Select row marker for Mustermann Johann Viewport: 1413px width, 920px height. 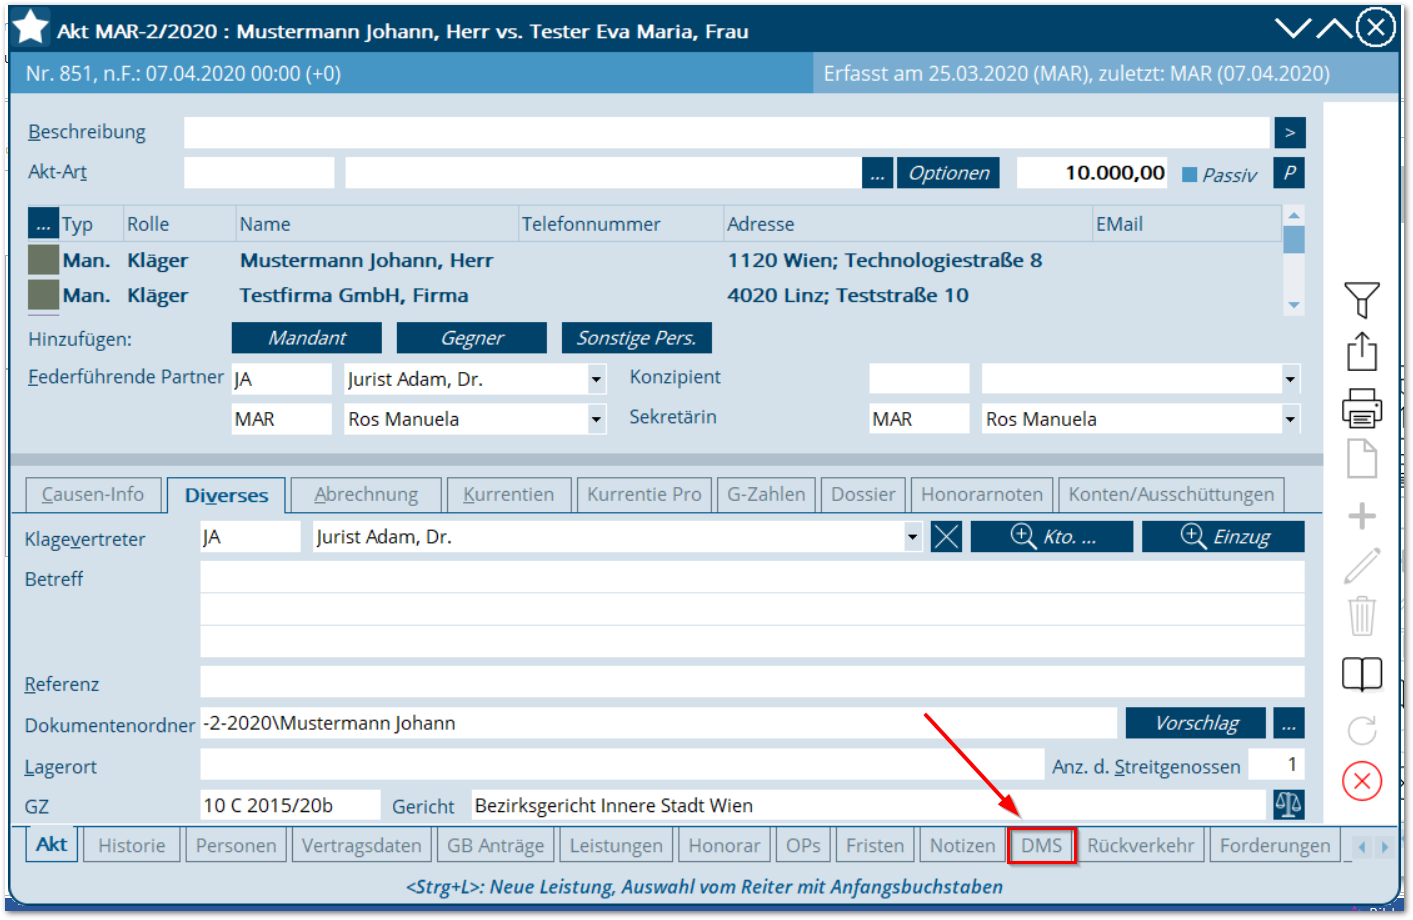pyautogui.click(x=43, y=259)
